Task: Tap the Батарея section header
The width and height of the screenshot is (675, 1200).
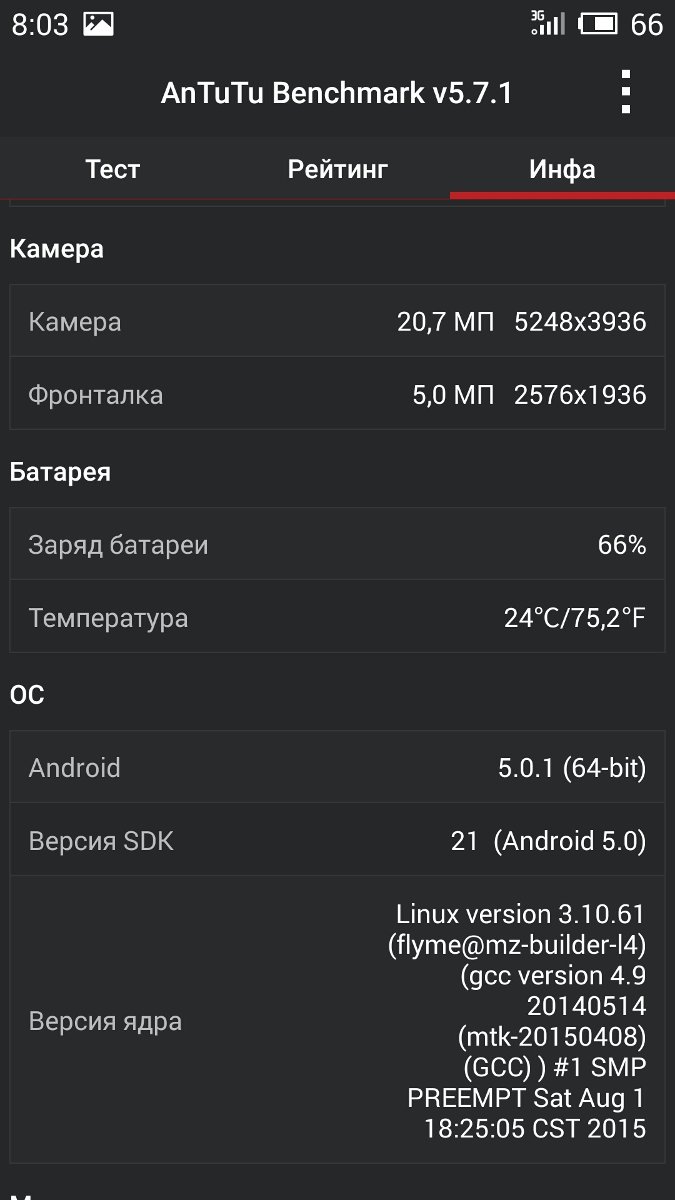Action: [60, 472]
